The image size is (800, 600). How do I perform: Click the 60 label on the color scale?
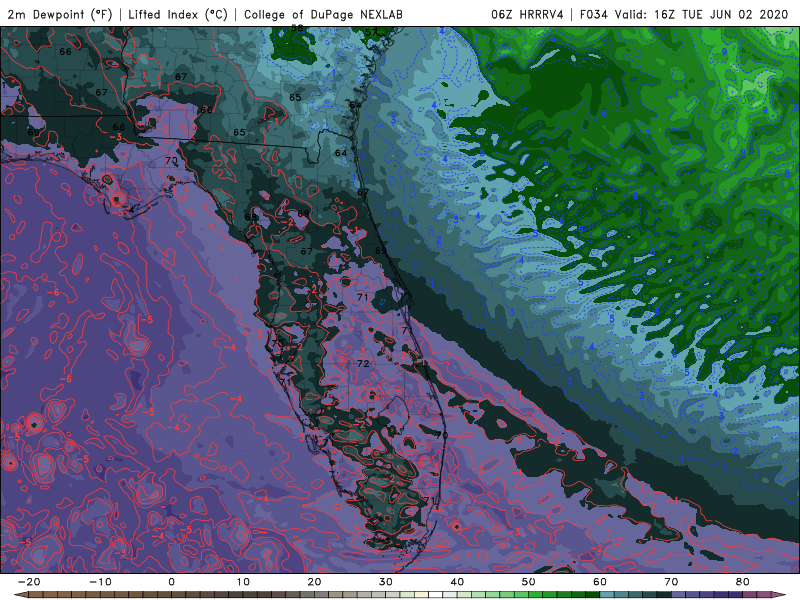pyautogui.click(x=600, y=582)
